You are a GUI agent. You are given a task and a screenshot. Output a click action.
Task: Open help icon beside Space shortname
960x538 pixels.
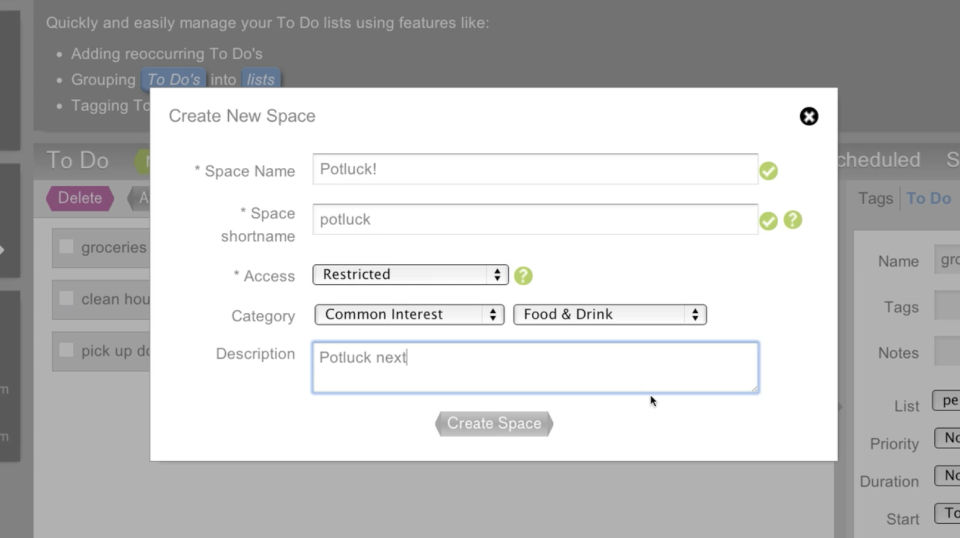click(793, 220)
